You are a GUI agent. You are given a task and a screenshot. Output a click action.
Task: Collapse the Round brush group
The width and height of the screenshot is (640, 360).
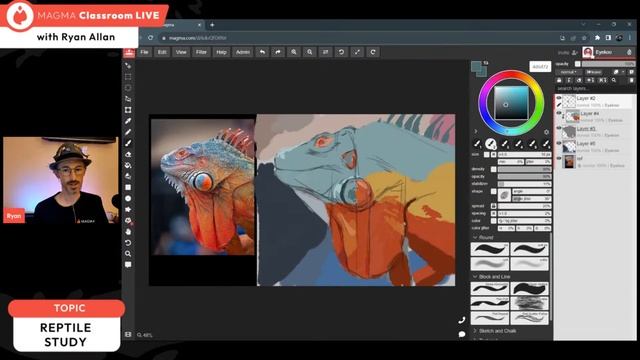tap(475, 238)
